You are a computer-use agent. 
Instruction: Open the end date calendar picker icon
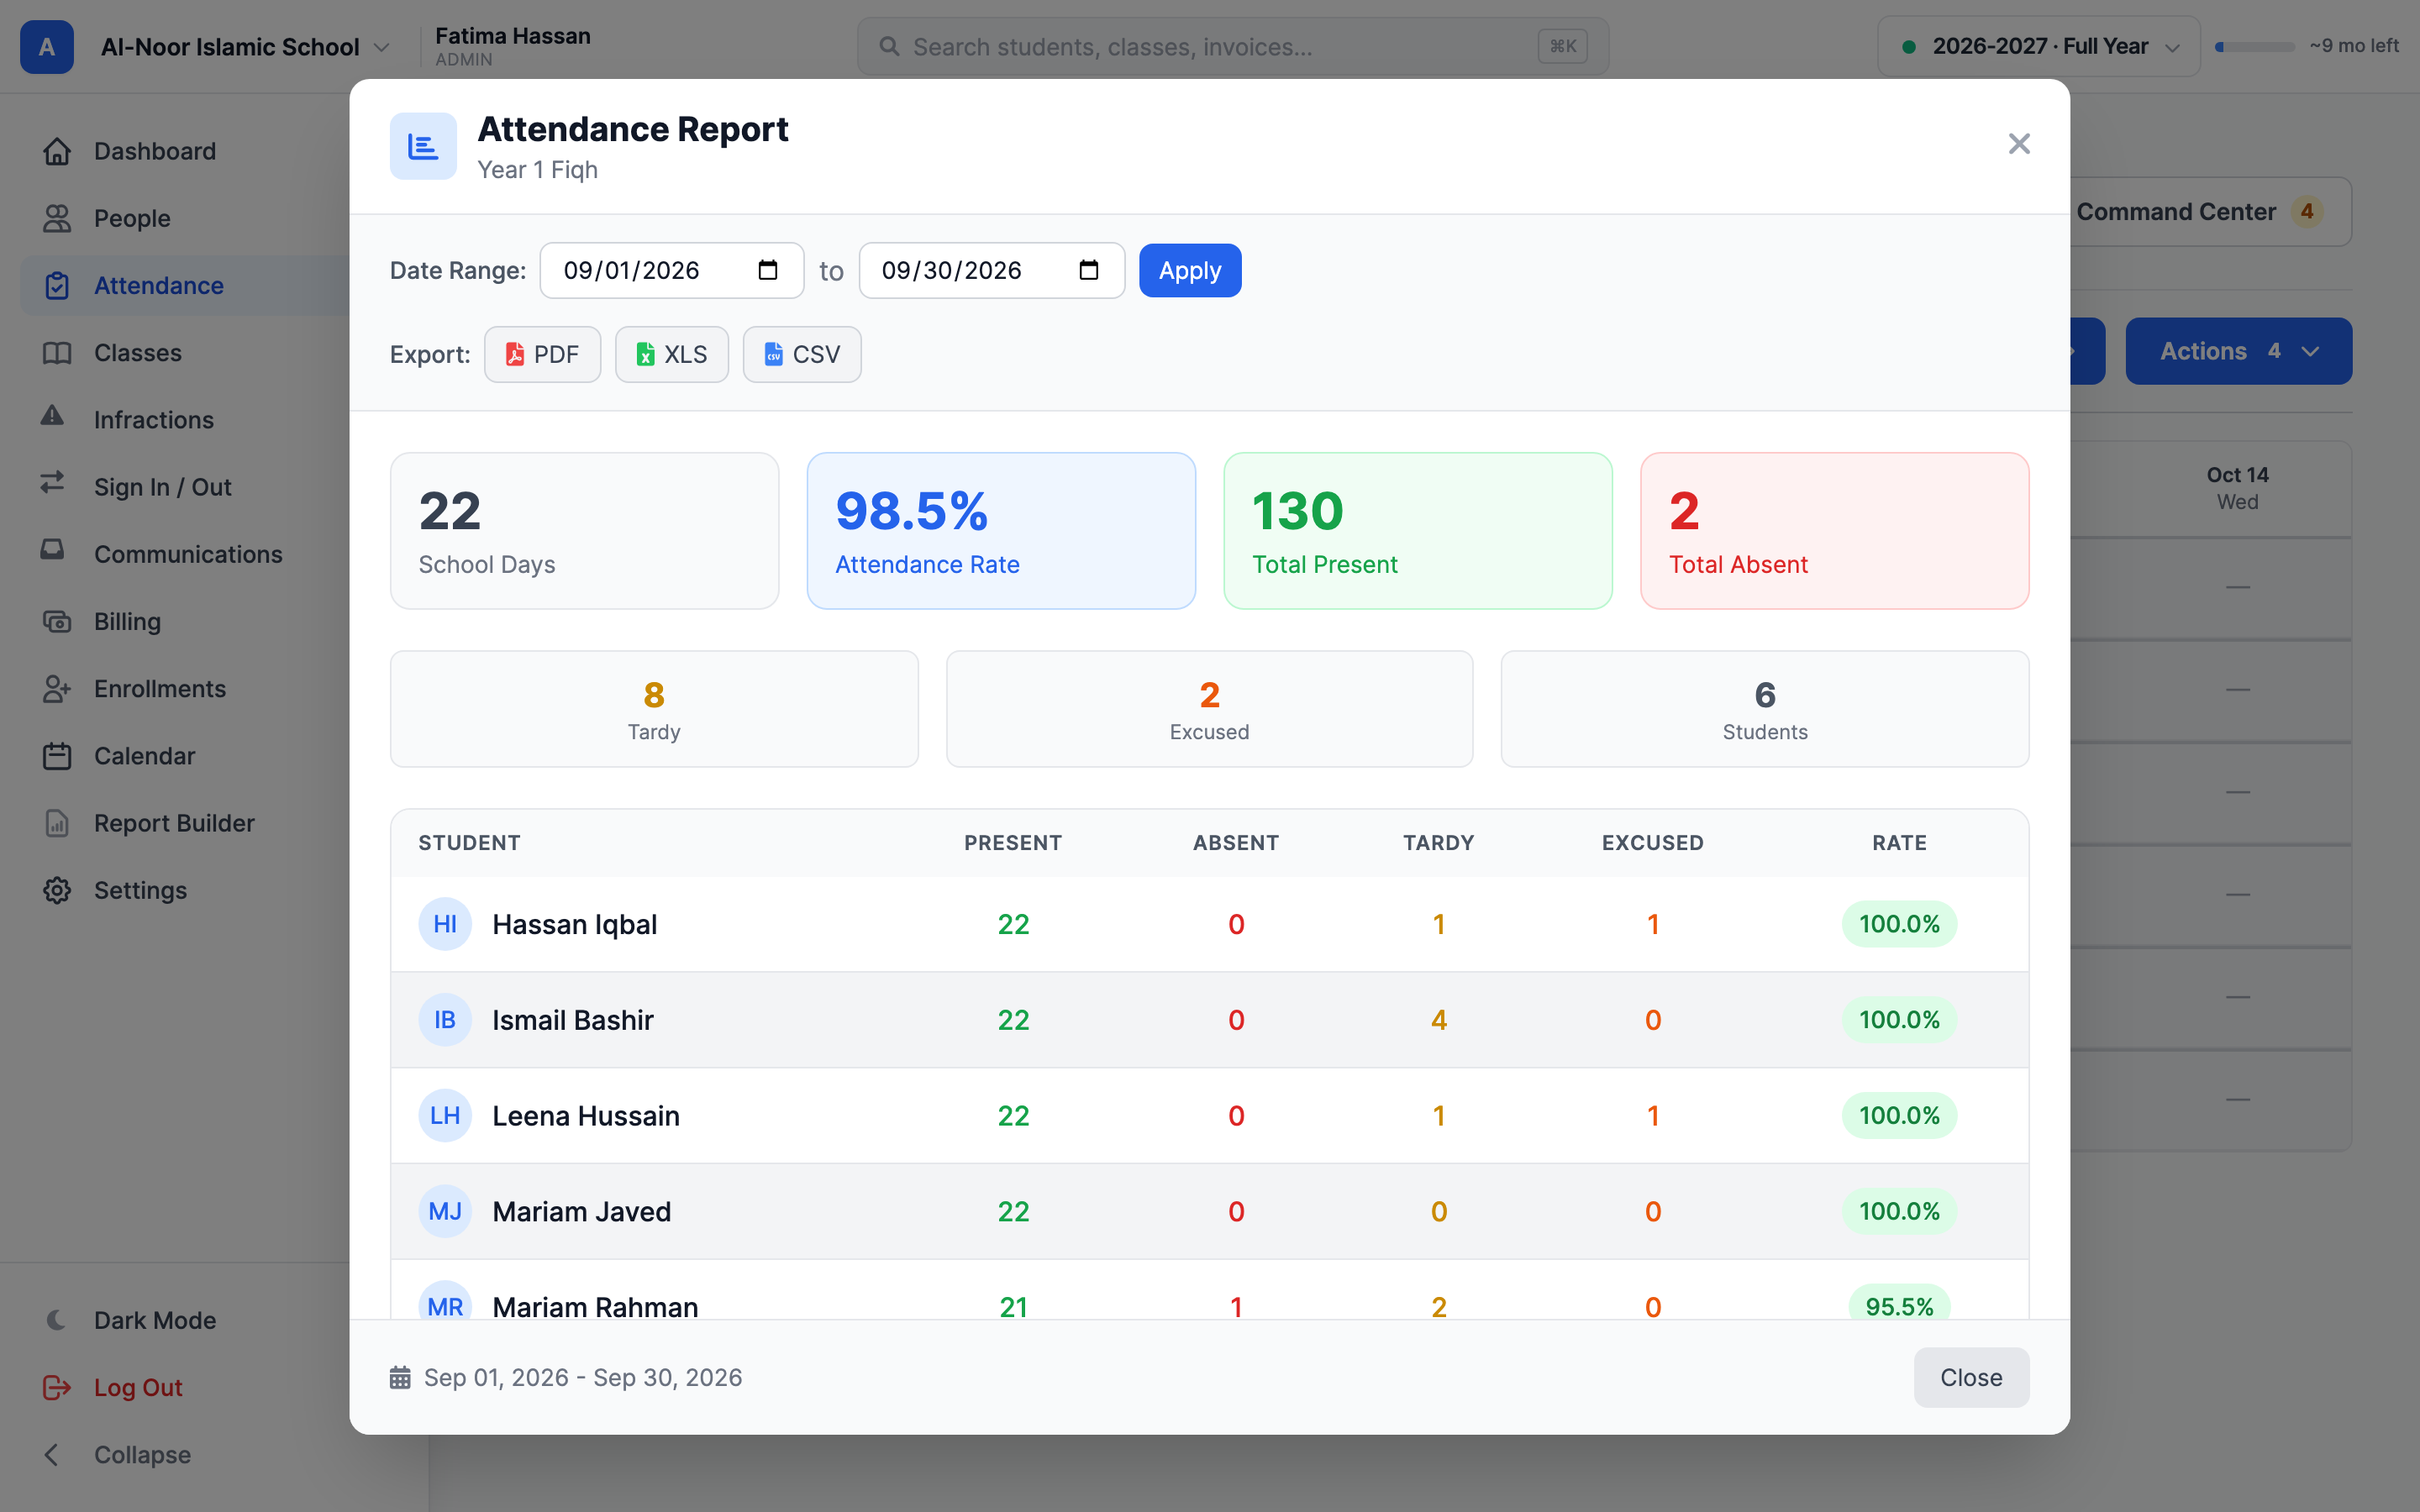[1089, 270]
